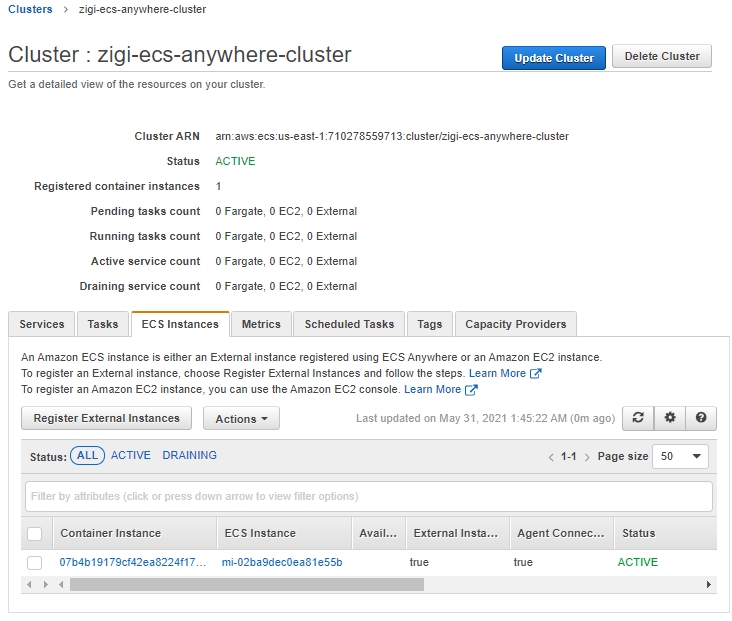Click the refresh instances icon

638,418
